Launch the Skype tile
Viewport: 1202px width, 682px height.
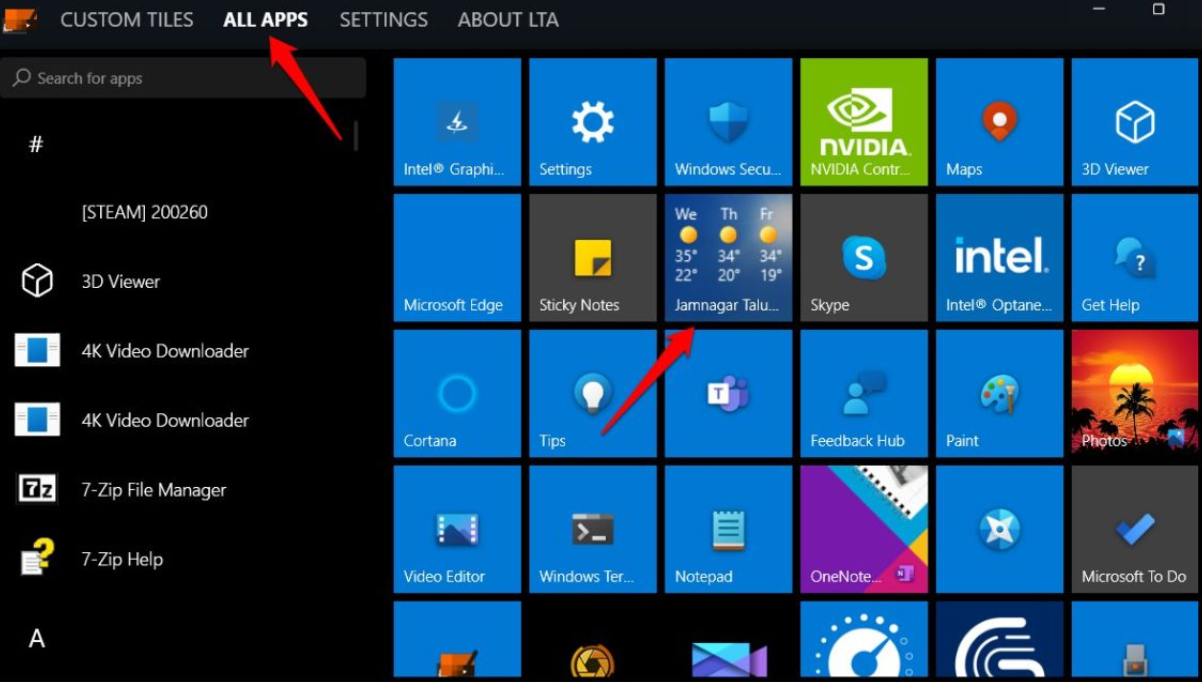point(864,258)
